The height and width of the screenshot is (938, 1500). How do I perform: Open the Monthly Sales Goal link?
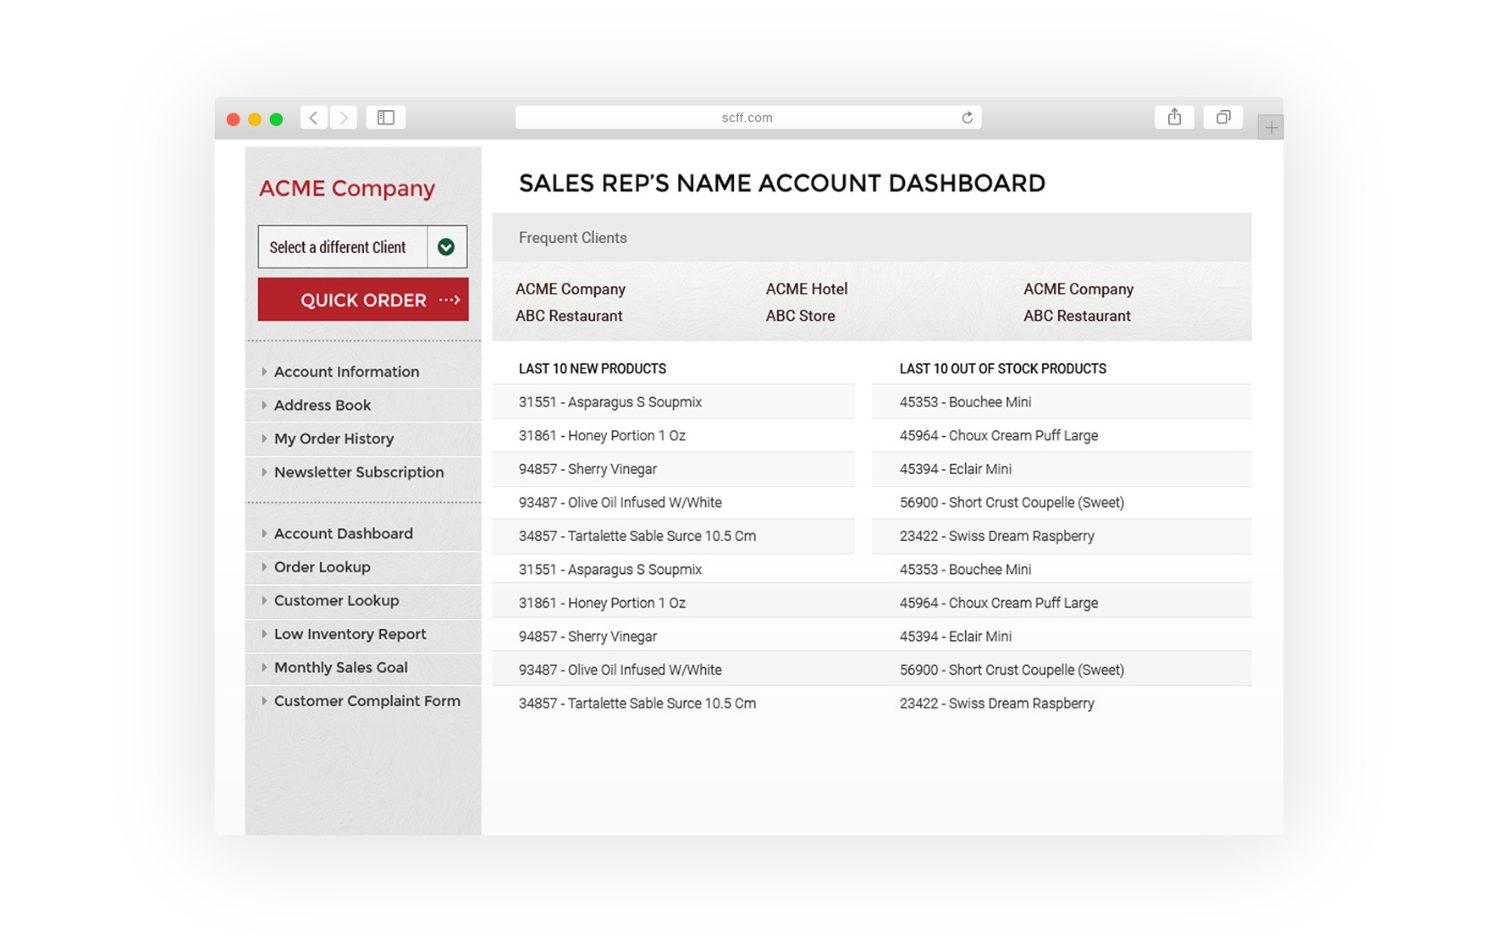[341, 668]
